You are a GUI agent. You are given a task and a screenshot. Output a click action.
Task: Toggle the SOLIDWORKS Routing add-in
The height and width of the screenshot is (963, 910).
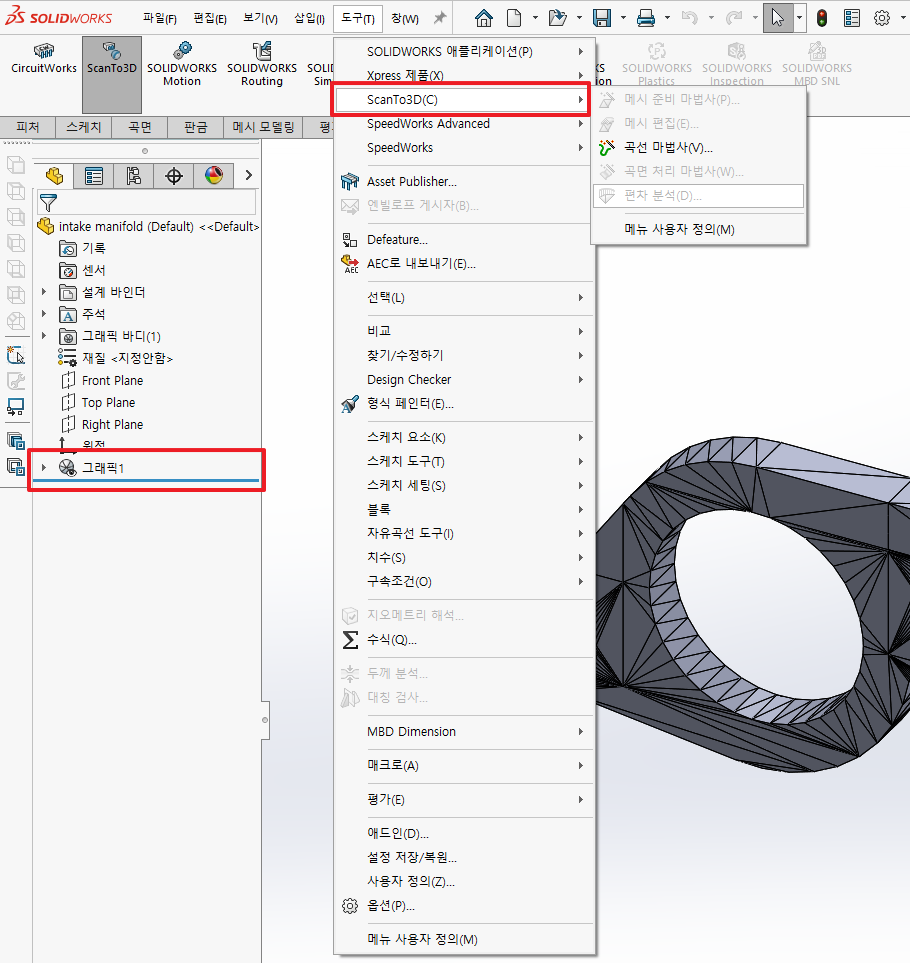[x=262, y=64]
